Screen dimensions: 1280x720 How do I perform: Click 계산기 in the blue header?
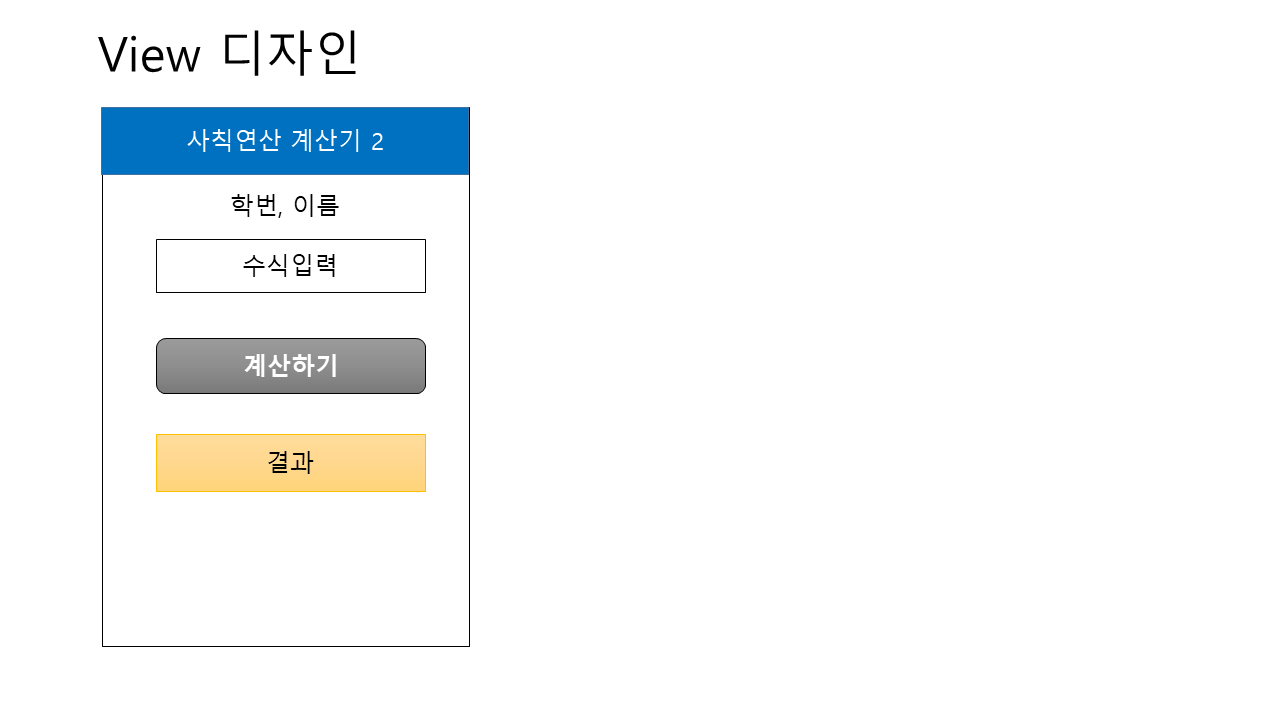(x=325, y=141)
